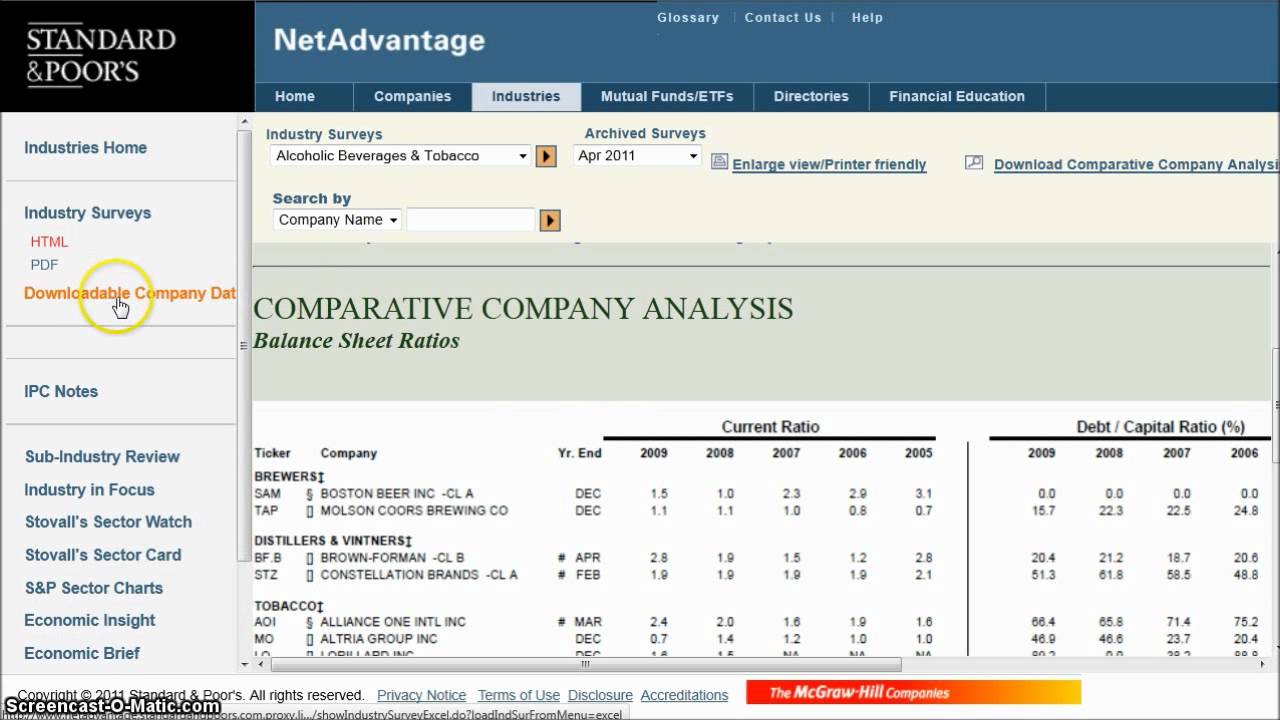Click the Contact Us link
The image size is (1280, 720).
[783, 17]
